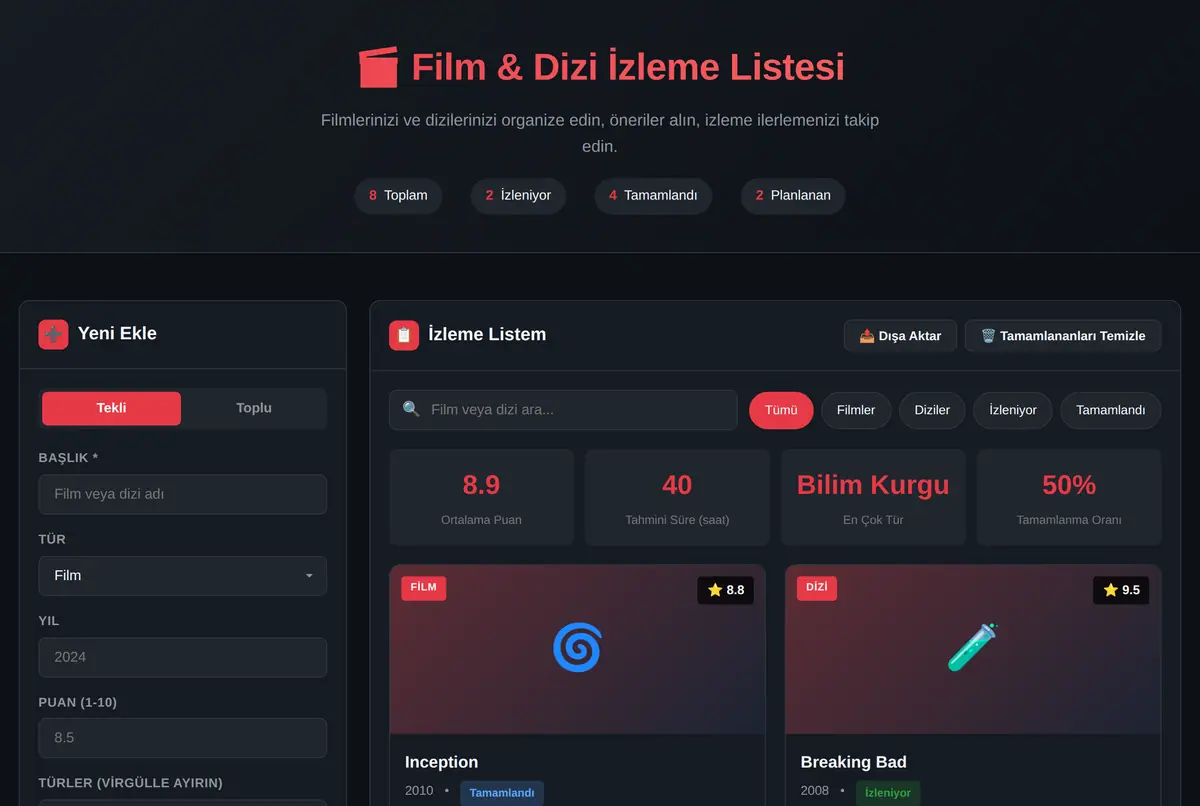Export the list with Dışa Aktar
The height and width of the screenshot is (806, 1200).
[900, 336]
